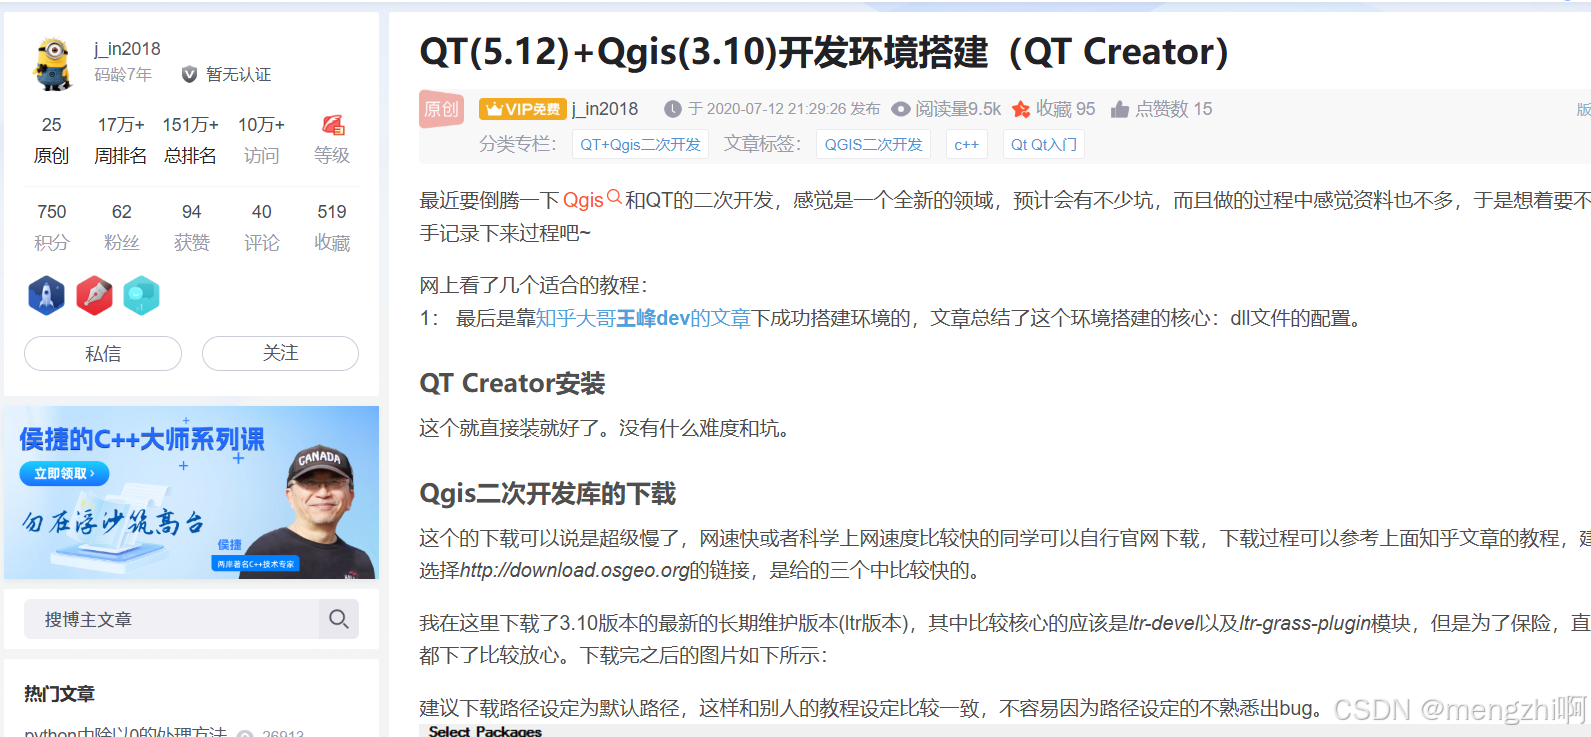Click the 原创 badge next to the title
The width and height of the screenshot is (1591, 737).
pos(441,109)
